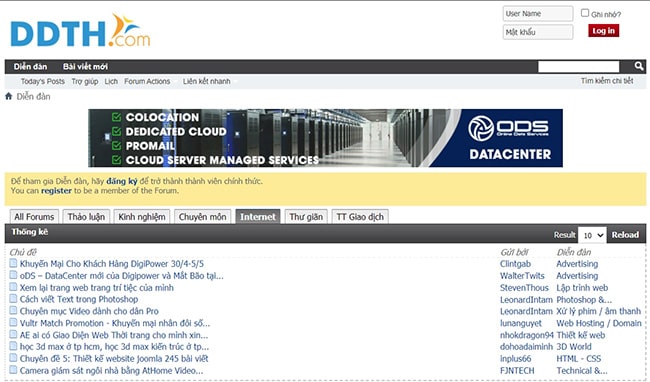Click document icon beside Cách viết Text trong Photoshop

pos(13,299)
